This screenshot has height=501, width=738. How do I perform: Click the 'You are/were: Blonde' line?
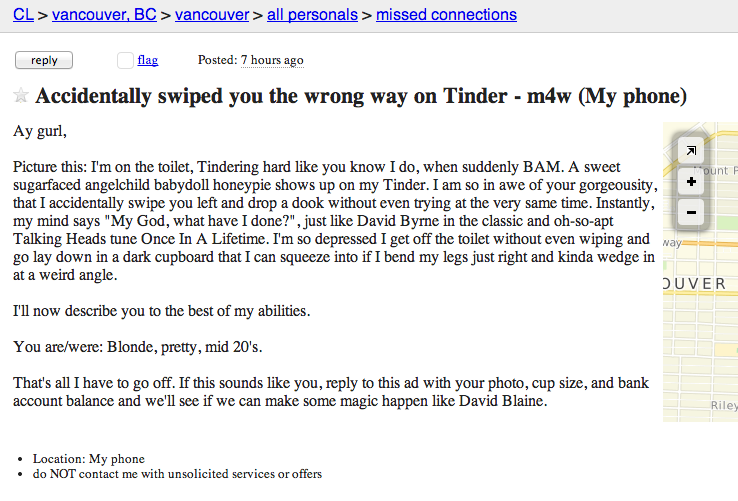tap(137, 347)
